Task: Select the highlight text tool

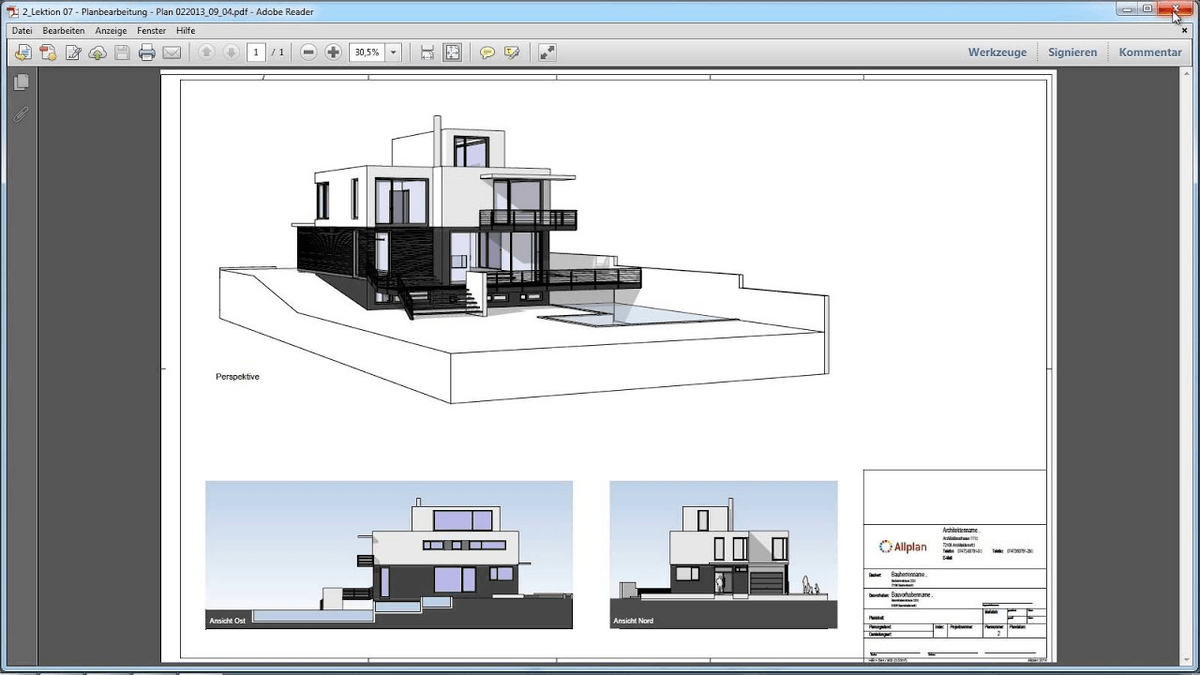Action: [512, 52]
